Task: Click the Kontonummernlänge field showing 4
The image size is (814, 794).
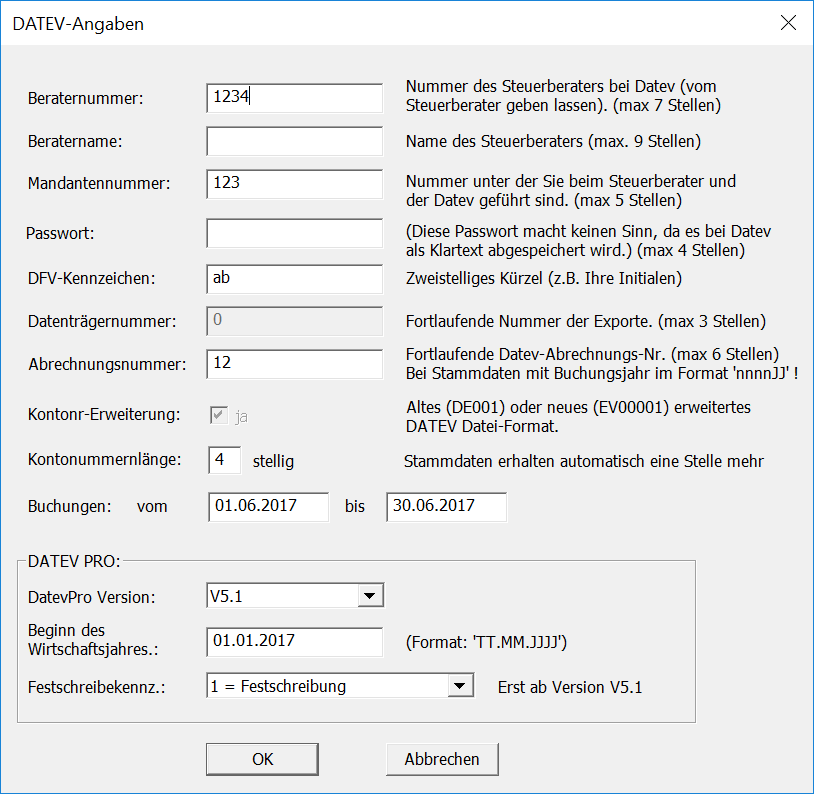Action: (x=224, y=460)
